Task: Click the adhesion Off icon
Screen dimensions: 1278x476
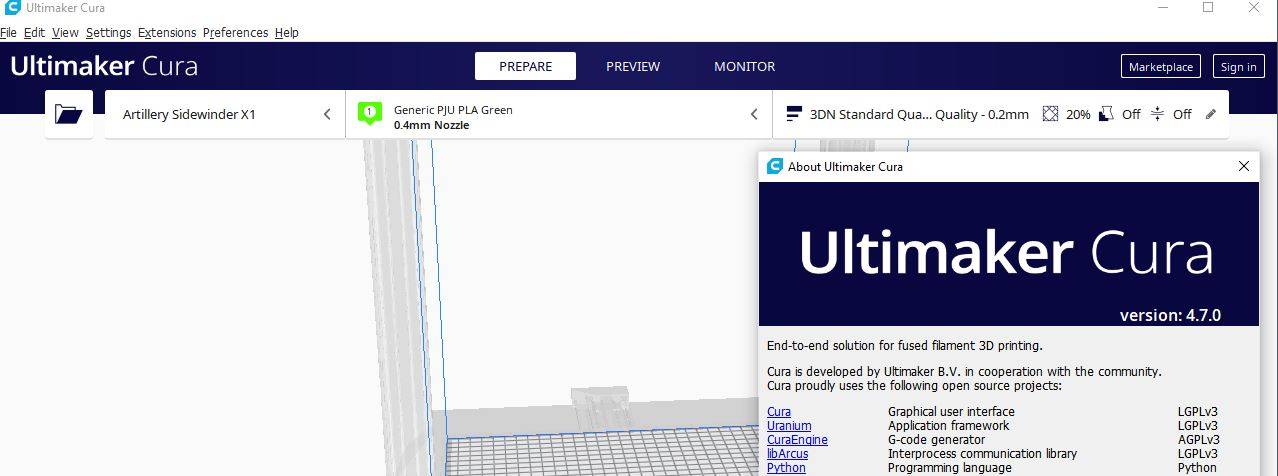Action: point(1157,114)
